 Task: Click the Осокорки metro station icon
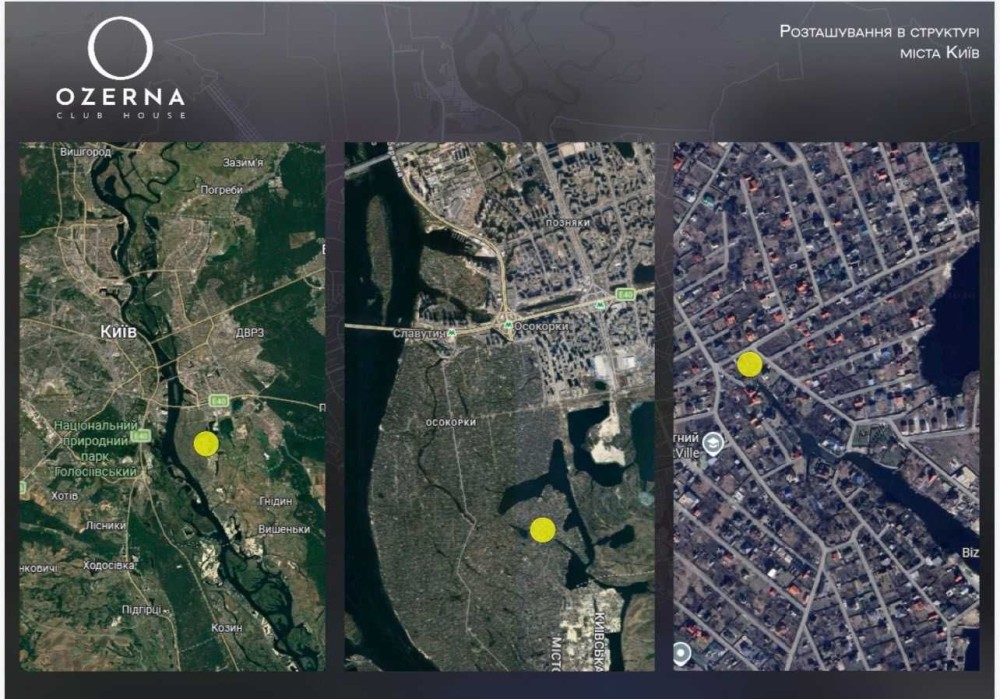coord(508,325)
